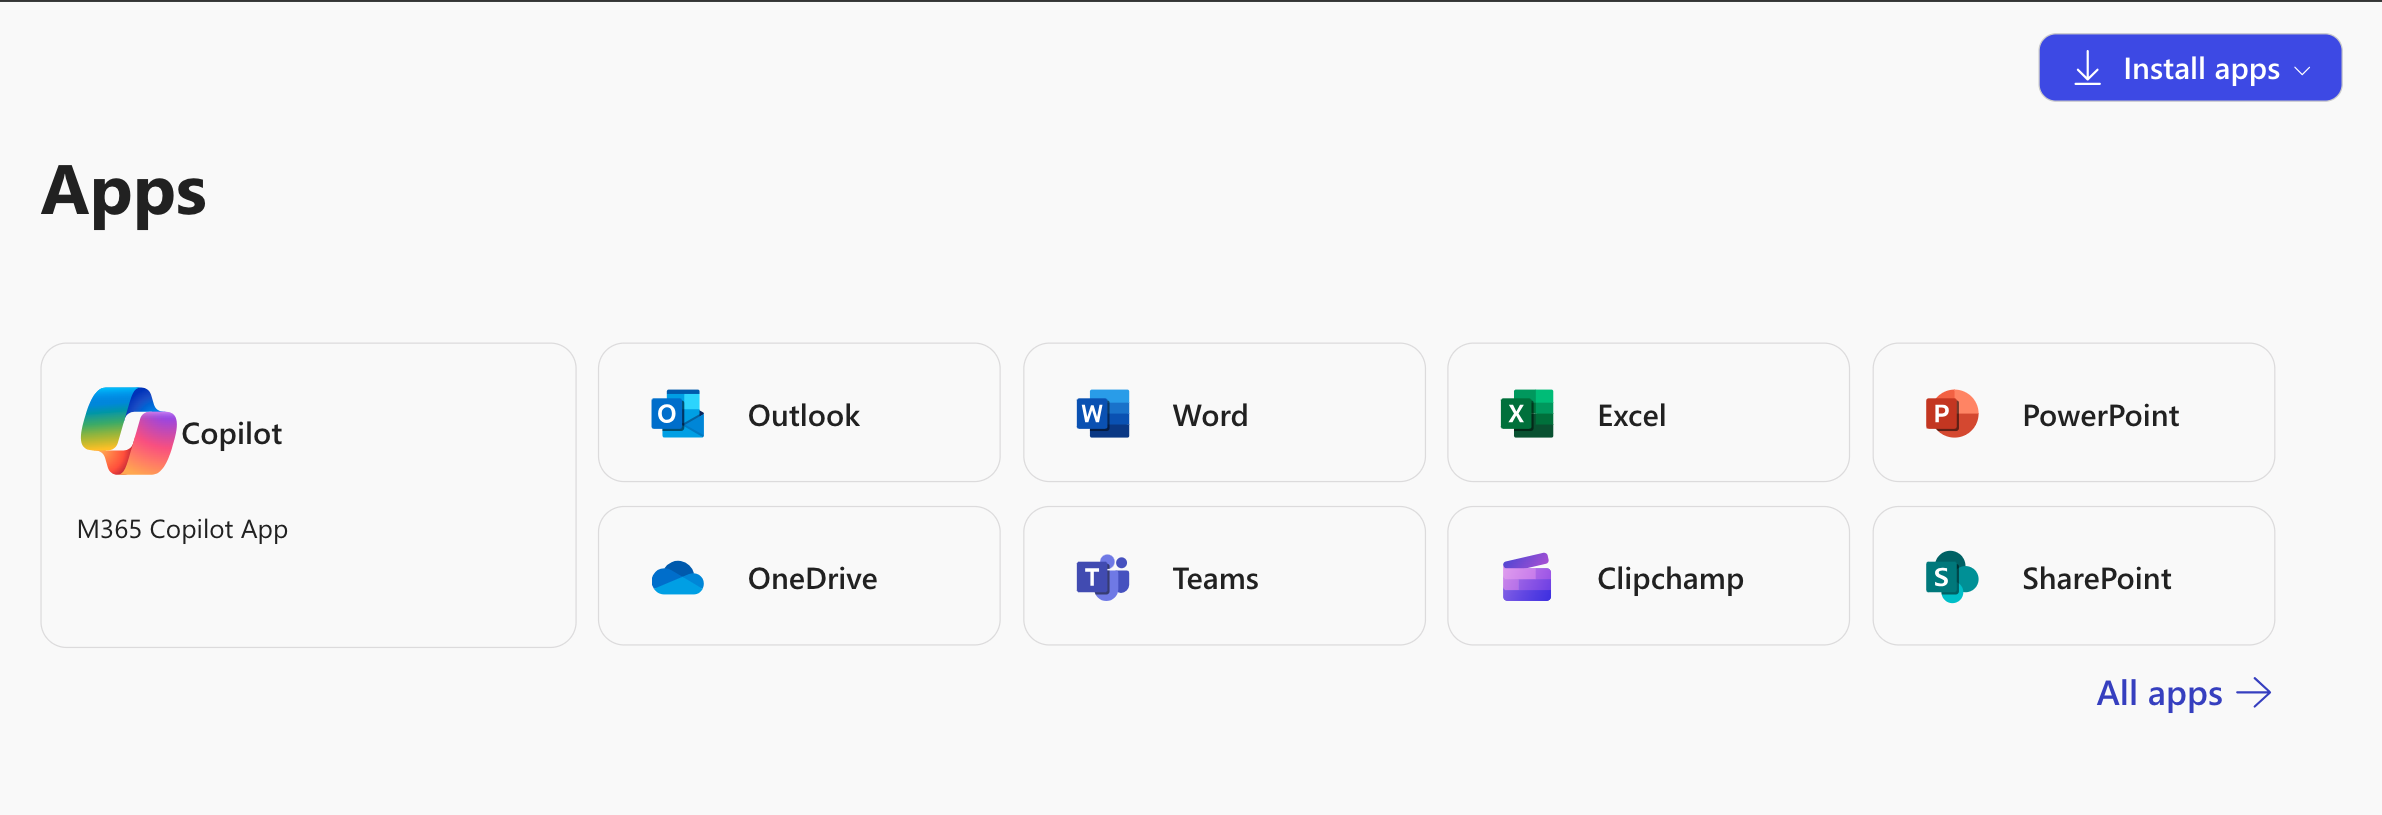Click the Clipchamp app icon
2382x815 pixels.
(1526, 577)
